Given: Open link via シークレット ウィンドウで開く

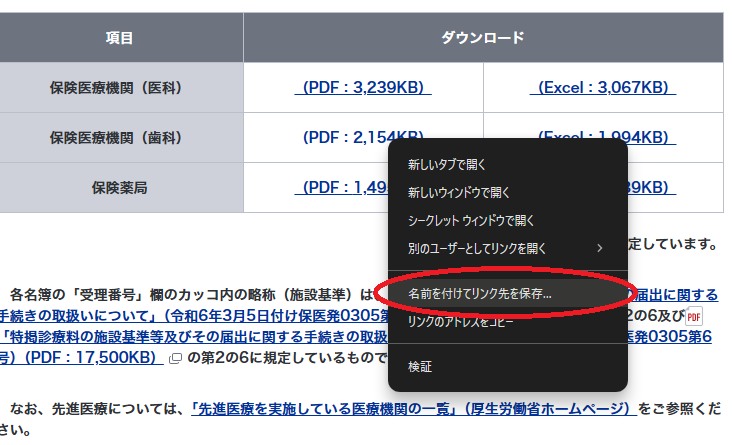Looking at the screenshot, I should coord(471,220).
